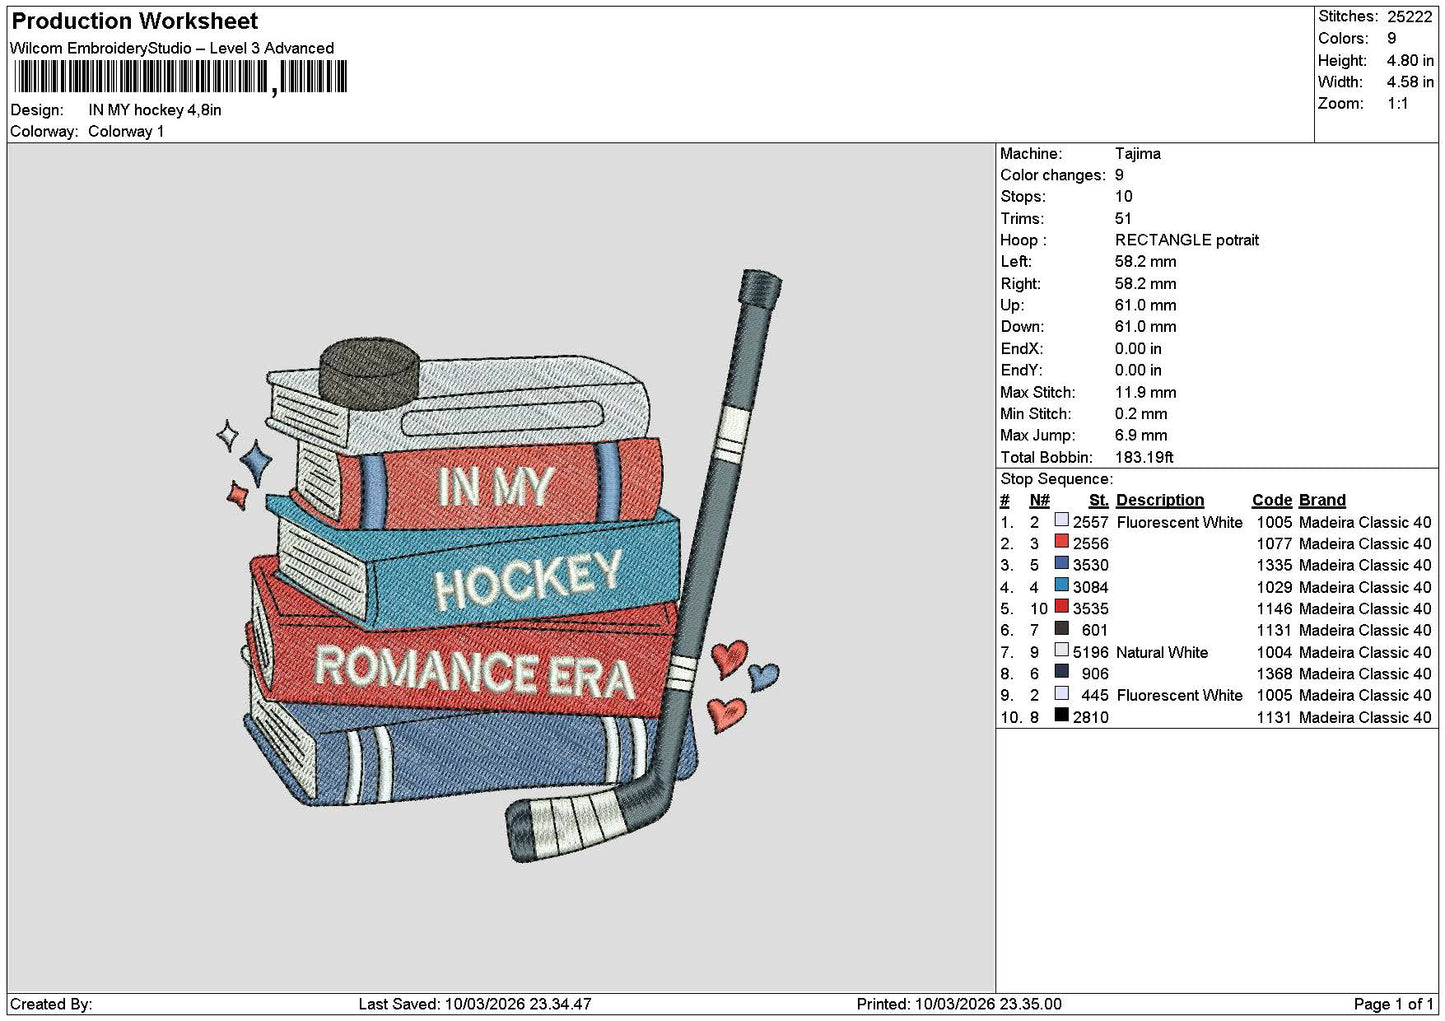Pick the dark gray swatch beside 601
The width and height of the screenshot is (1445, 1021).
click(1062, 629)
